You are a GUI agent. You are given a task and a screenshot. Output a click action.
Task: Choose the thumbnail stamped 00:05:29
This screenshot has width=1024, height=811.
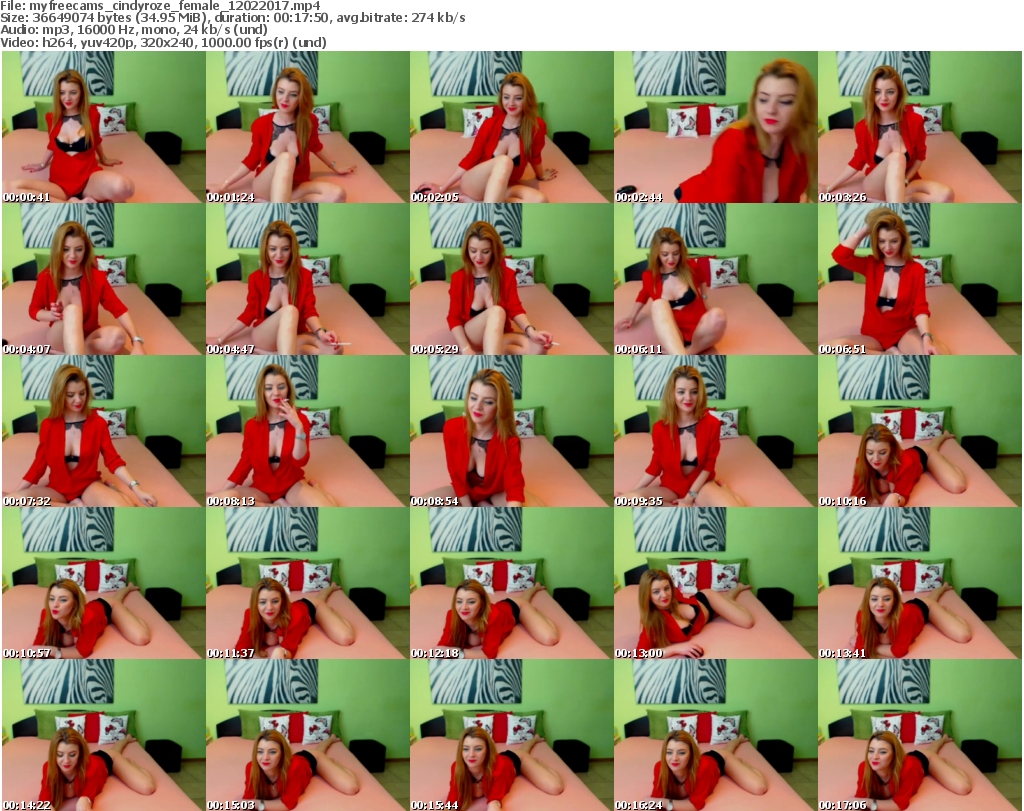click(x=511, y=279)
